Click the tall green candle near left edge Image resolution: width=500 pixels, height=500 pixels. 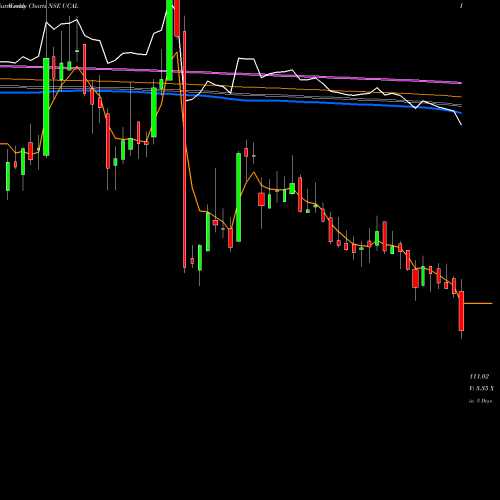46,107
